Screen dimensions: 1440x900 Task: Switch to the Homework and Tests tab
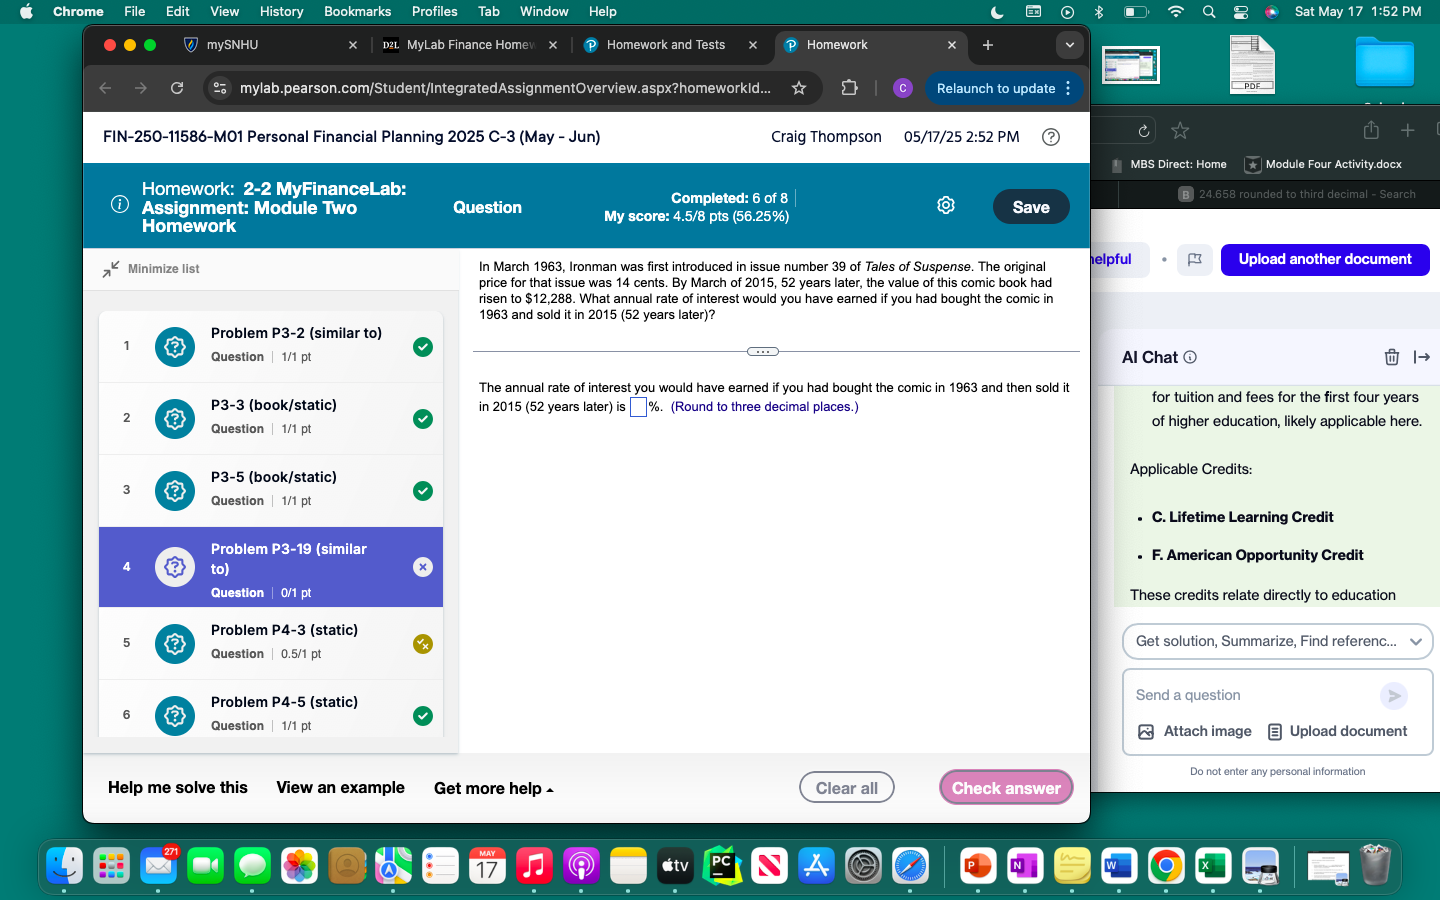pos(668,45)
